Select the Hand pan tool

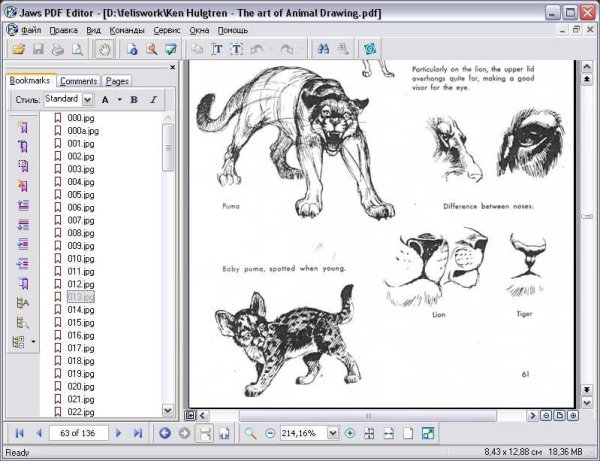103,48
